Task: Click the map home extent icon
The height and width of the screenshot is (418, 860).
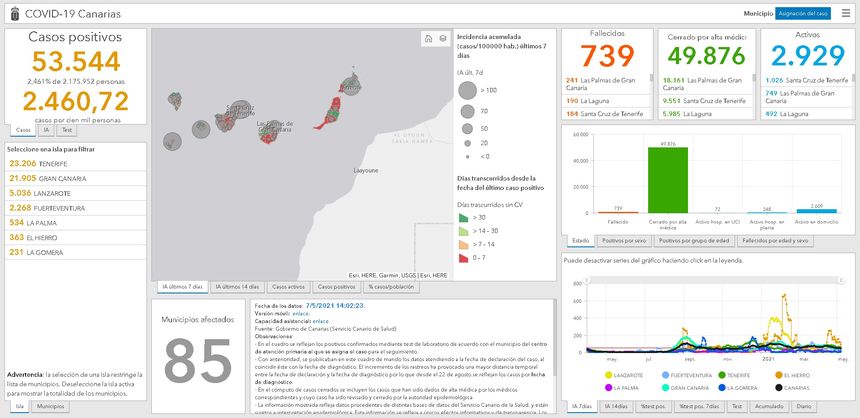Action: point(428,39)
